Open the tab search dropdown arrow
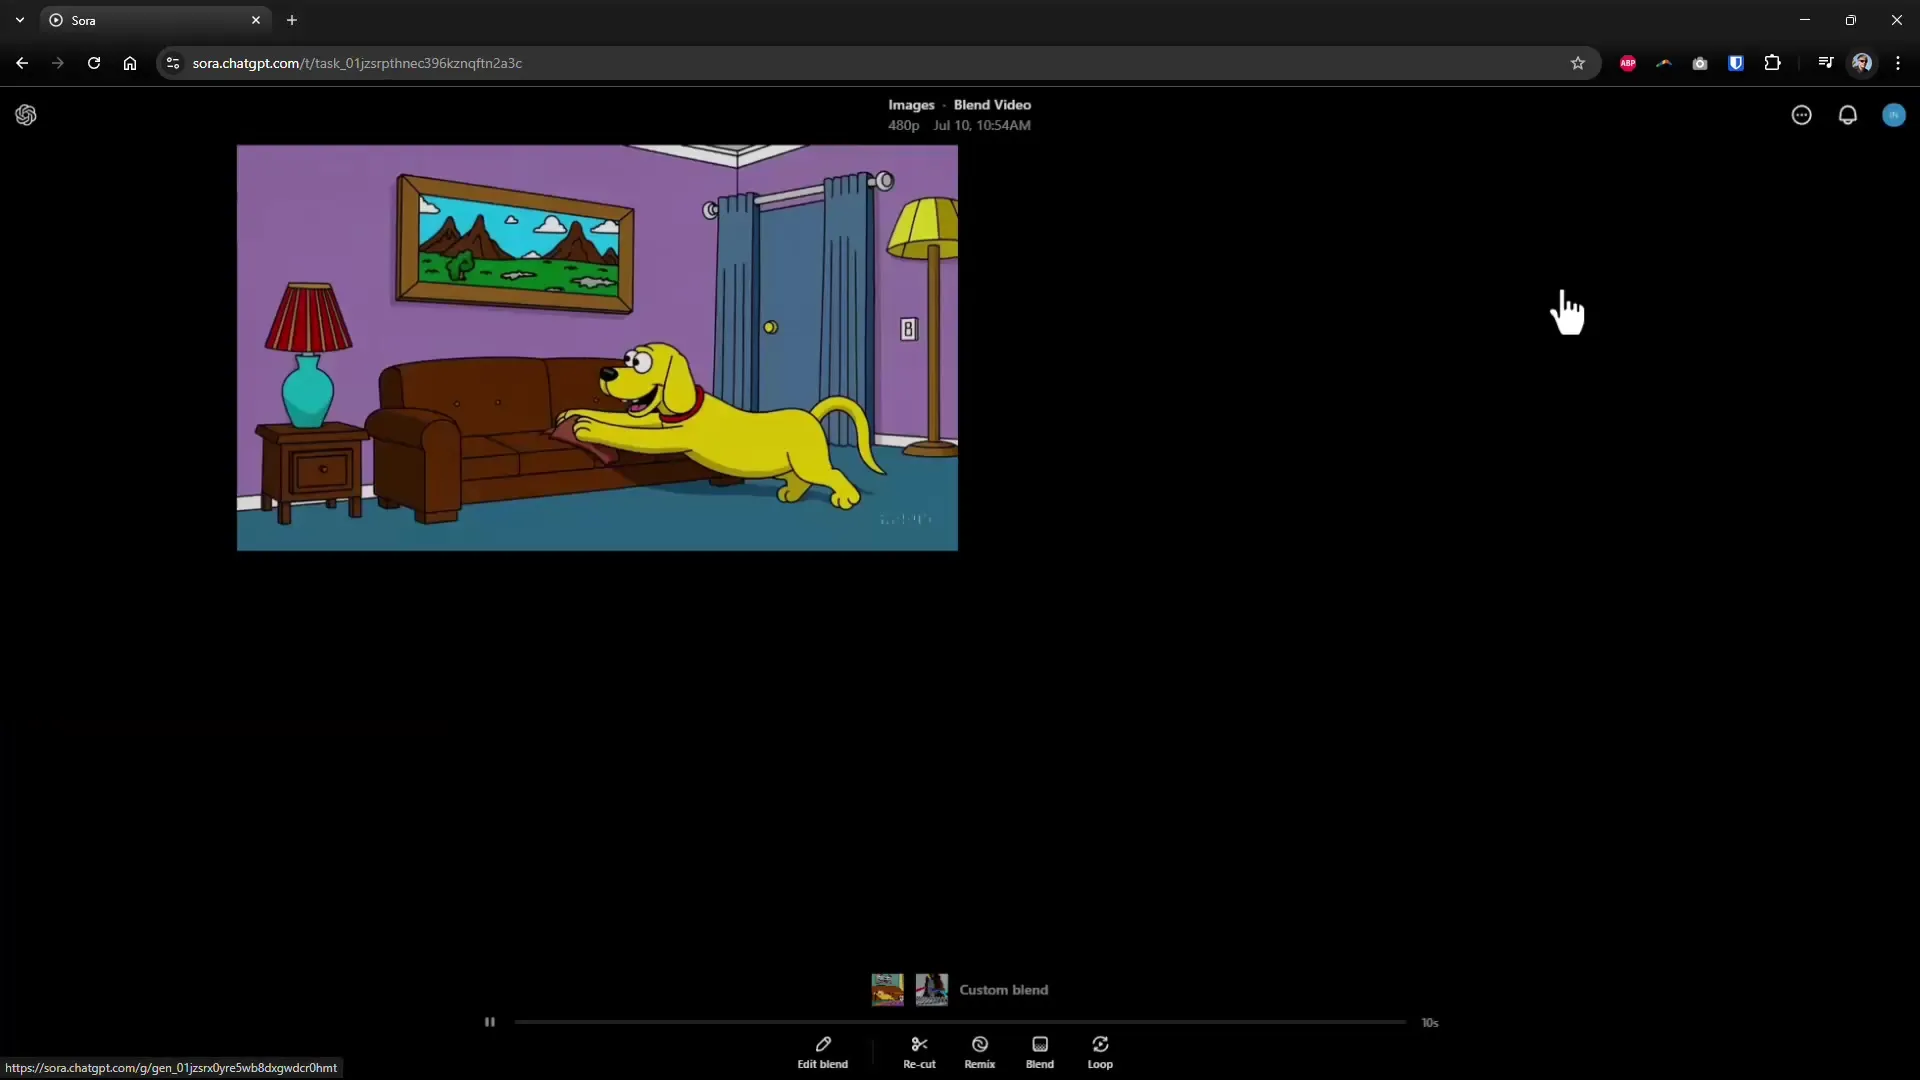The image size is (1920, 1080). pyautogui.click(x=20, y=20)
